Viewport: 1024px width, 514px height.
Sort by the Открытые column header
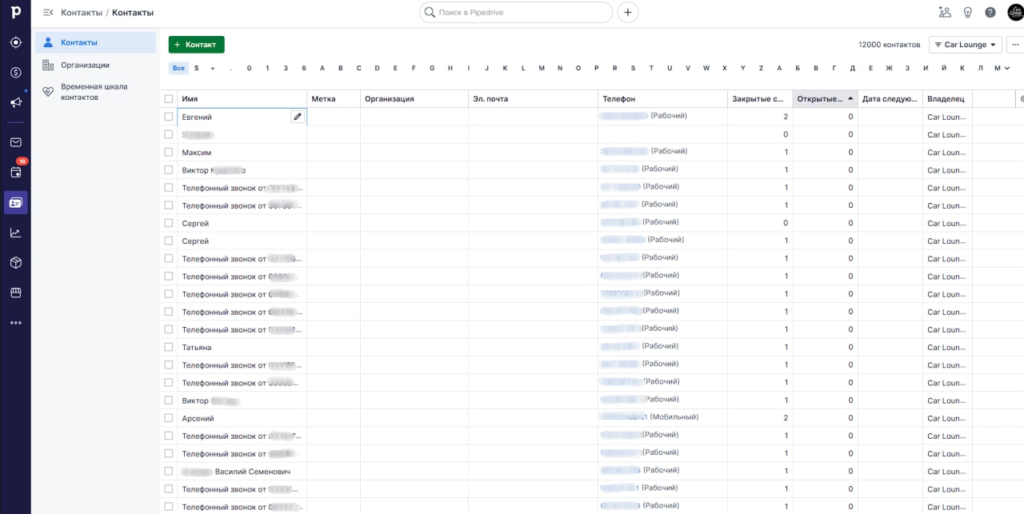tap(824, 99)
